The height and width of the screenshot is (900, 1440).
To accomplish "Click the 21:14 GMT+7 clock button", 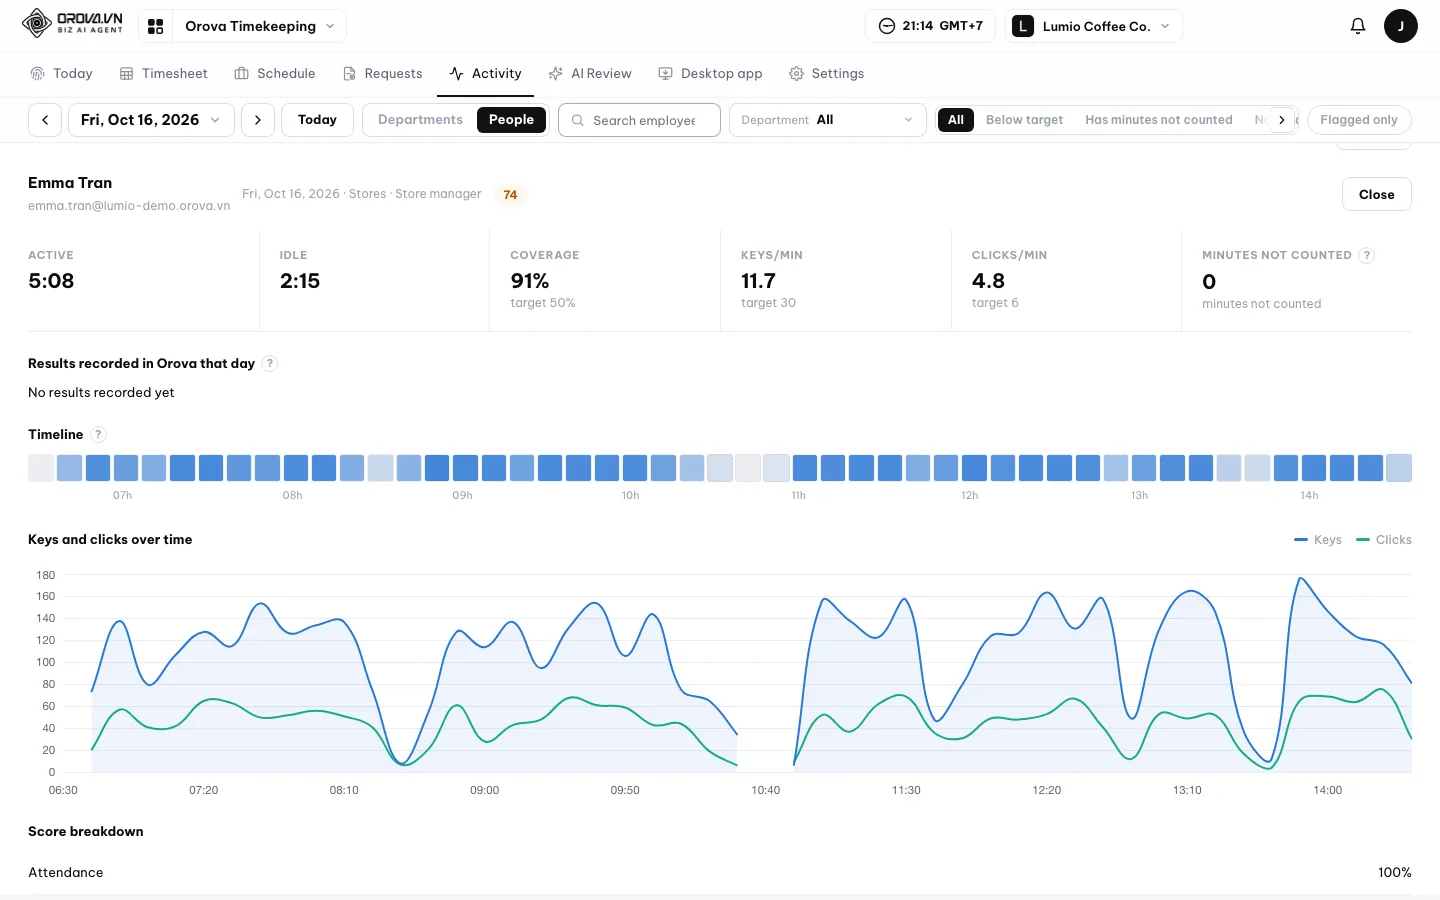I will (x=930, y=26).
